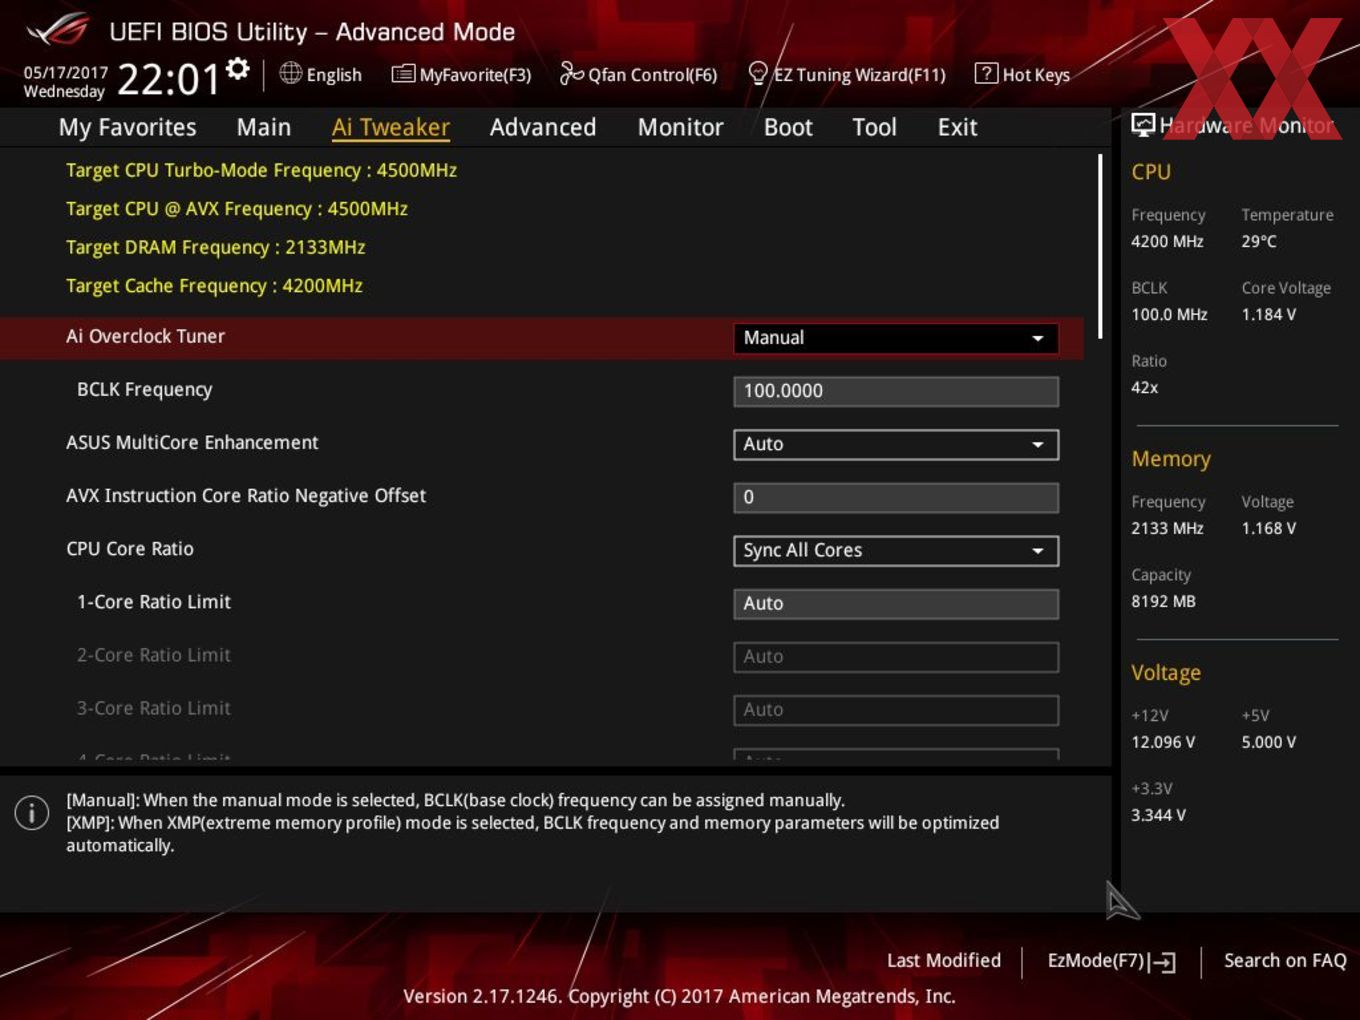
Task: Switch to the Boot tab
Action: (x=788, y=127)
